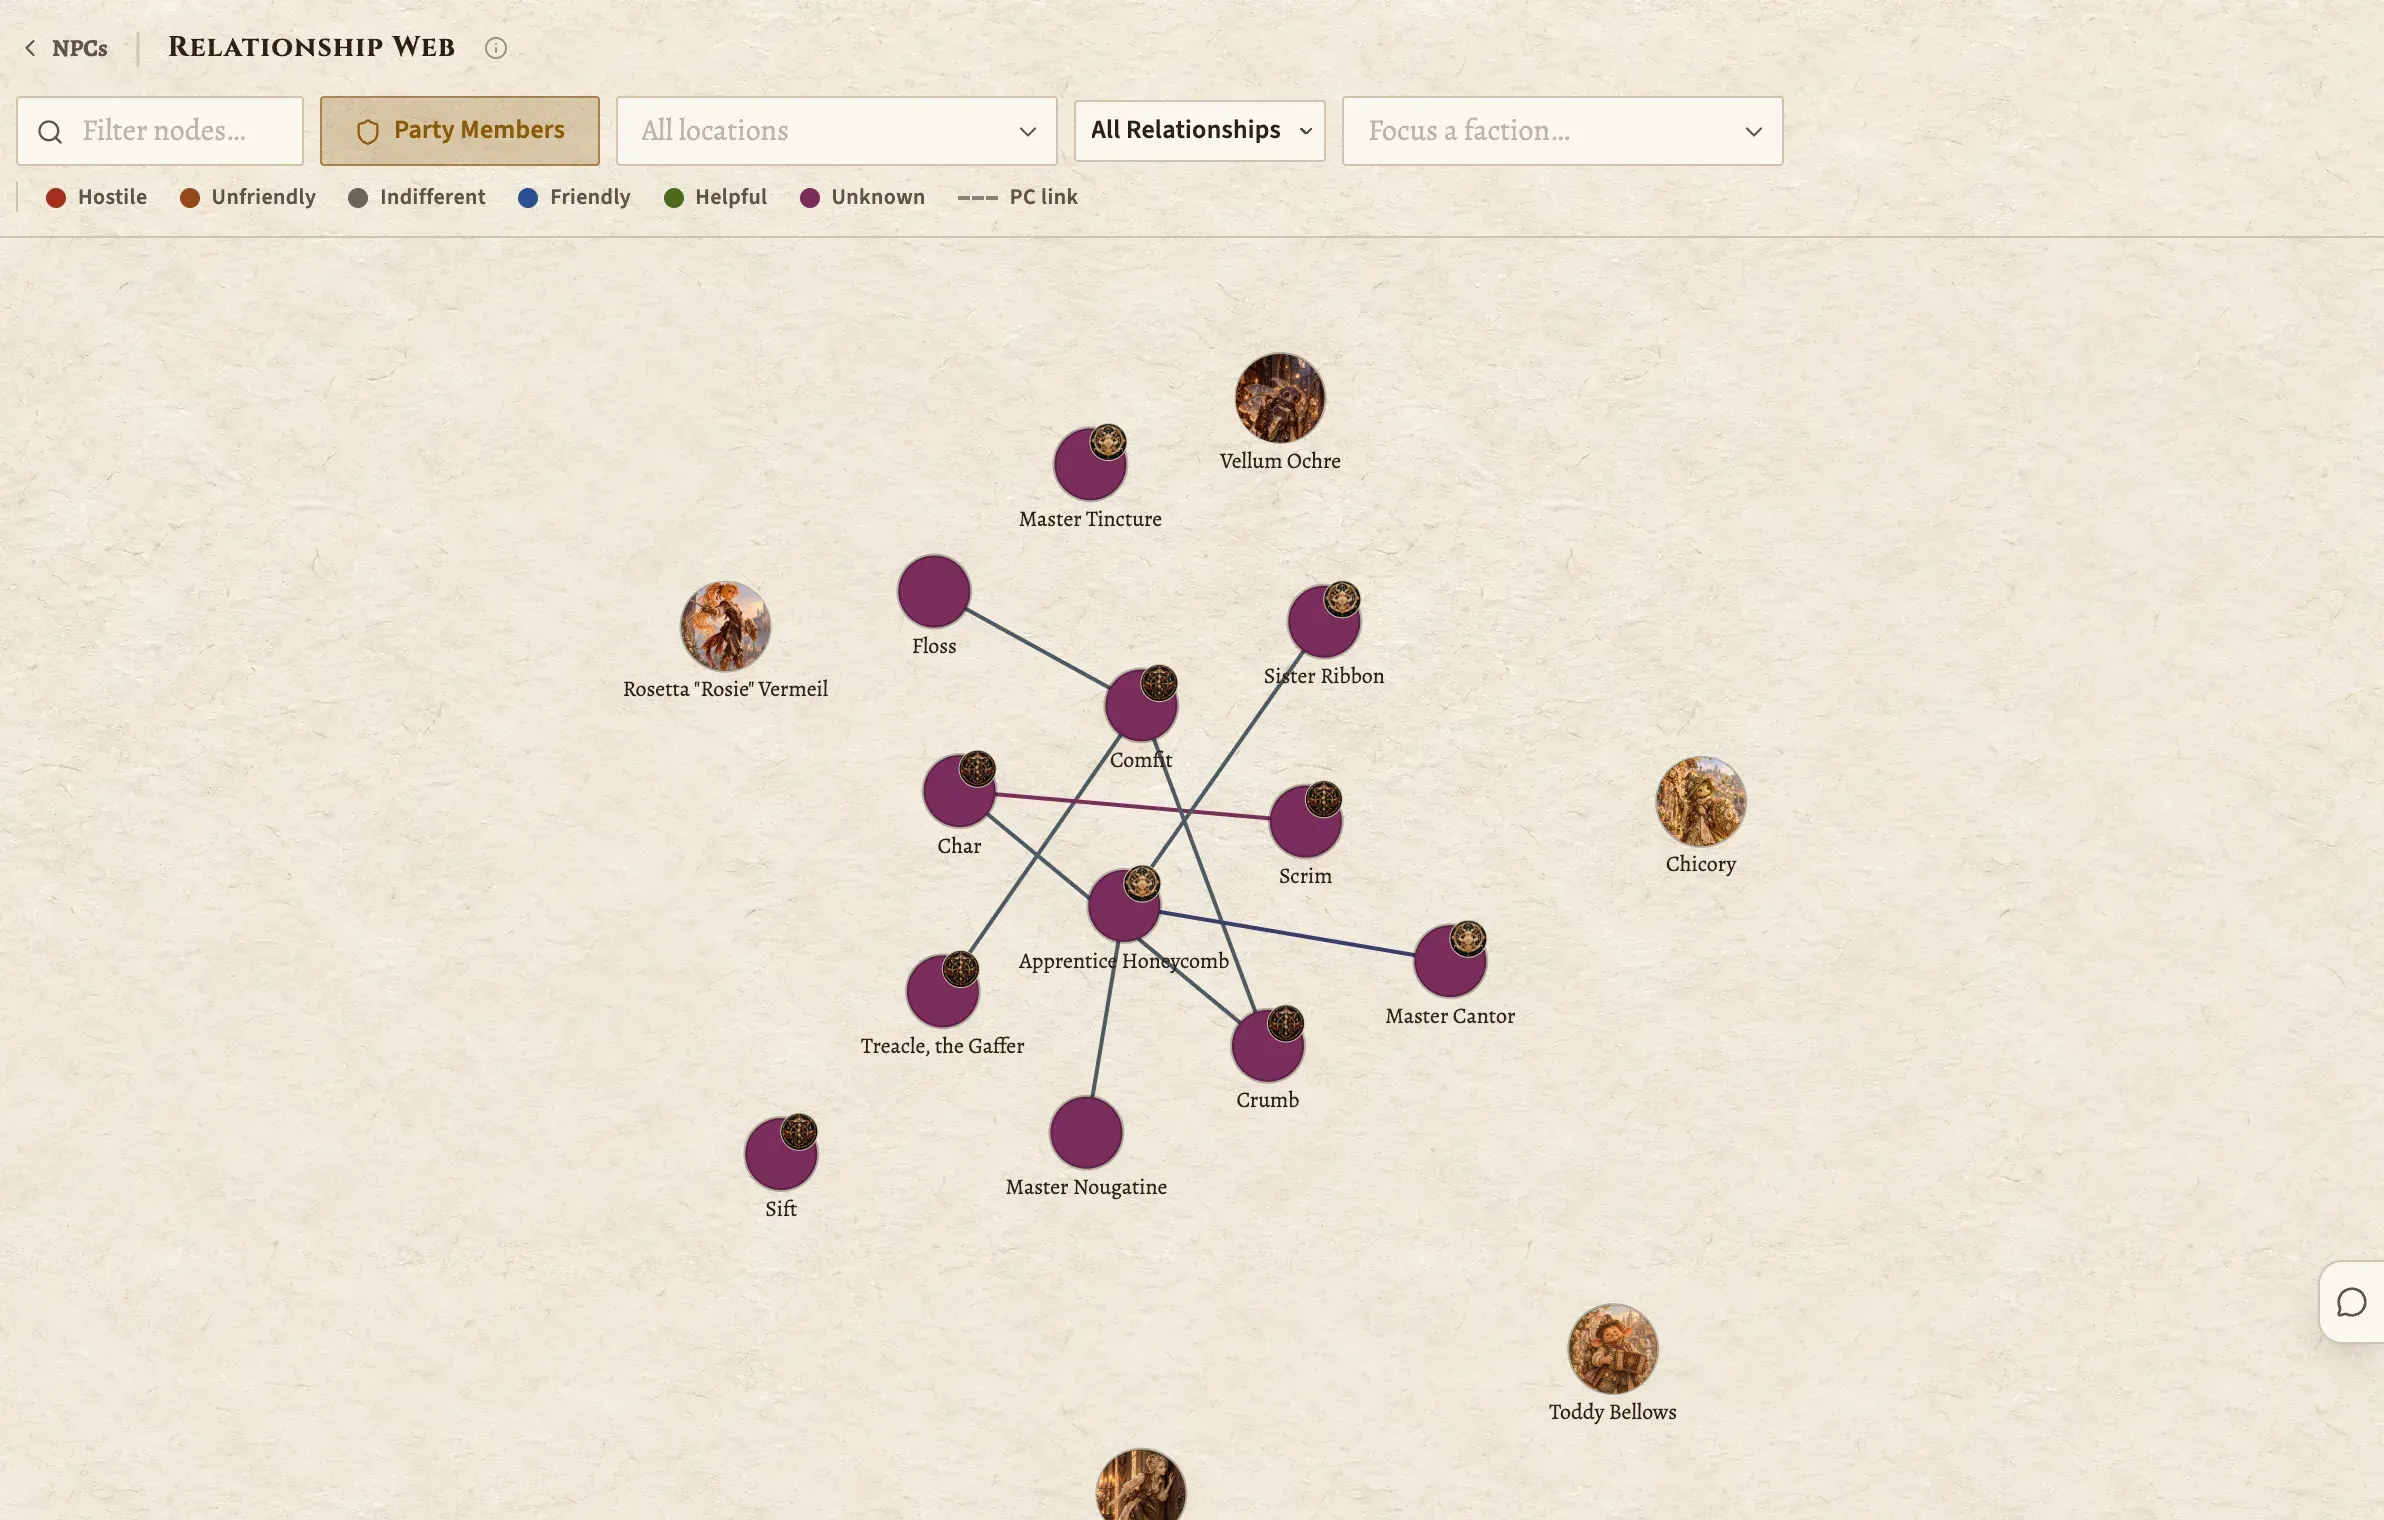Select the Comfit node
The height and width of the screenshot is (1520, 2384).
click(1141, 705)
